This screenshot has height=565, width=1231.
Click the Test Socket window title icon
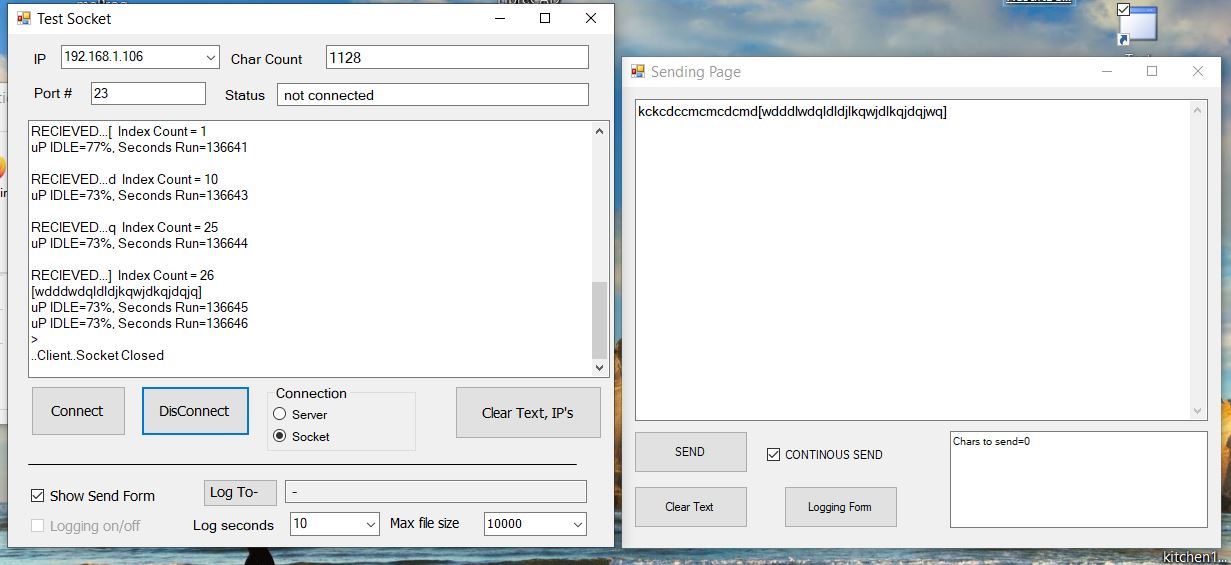click(23, 18)
